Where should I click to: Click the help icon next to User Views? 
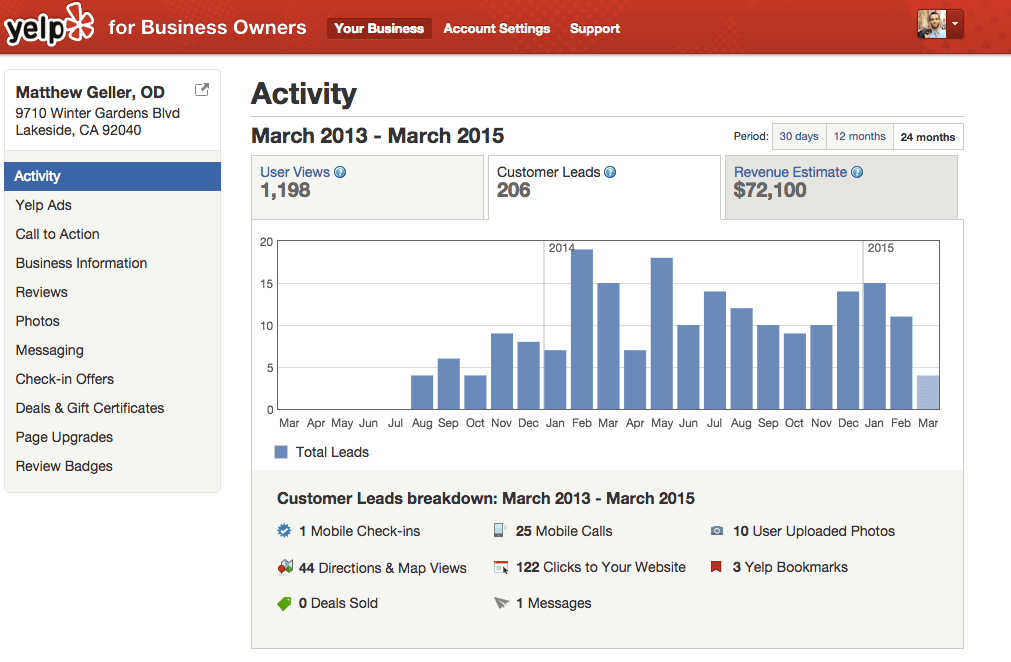point(340,172)
